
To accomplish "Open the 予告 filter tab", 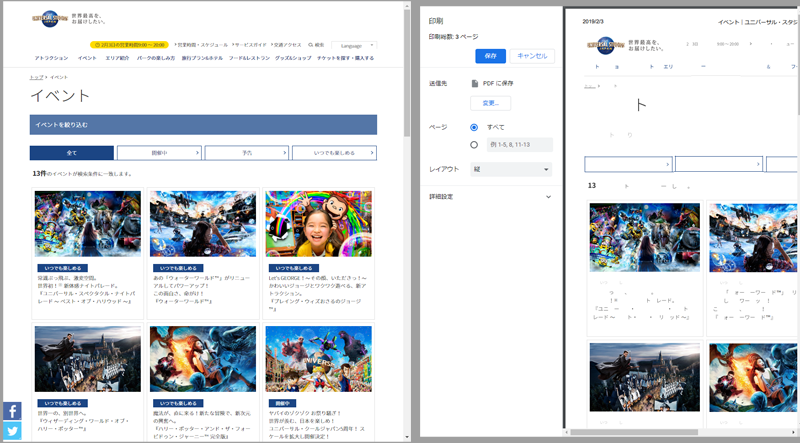I will pyautogui.click(x=247, y=153).
